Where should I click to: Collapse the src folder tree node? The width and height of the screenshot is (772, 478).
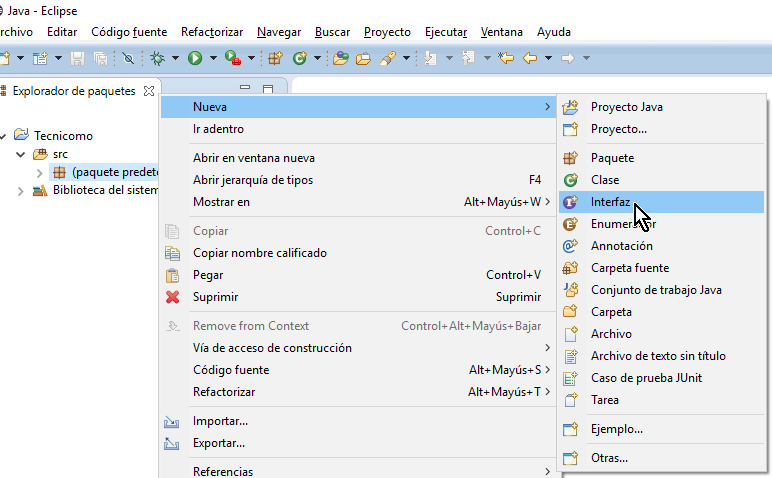pos(21,155)
